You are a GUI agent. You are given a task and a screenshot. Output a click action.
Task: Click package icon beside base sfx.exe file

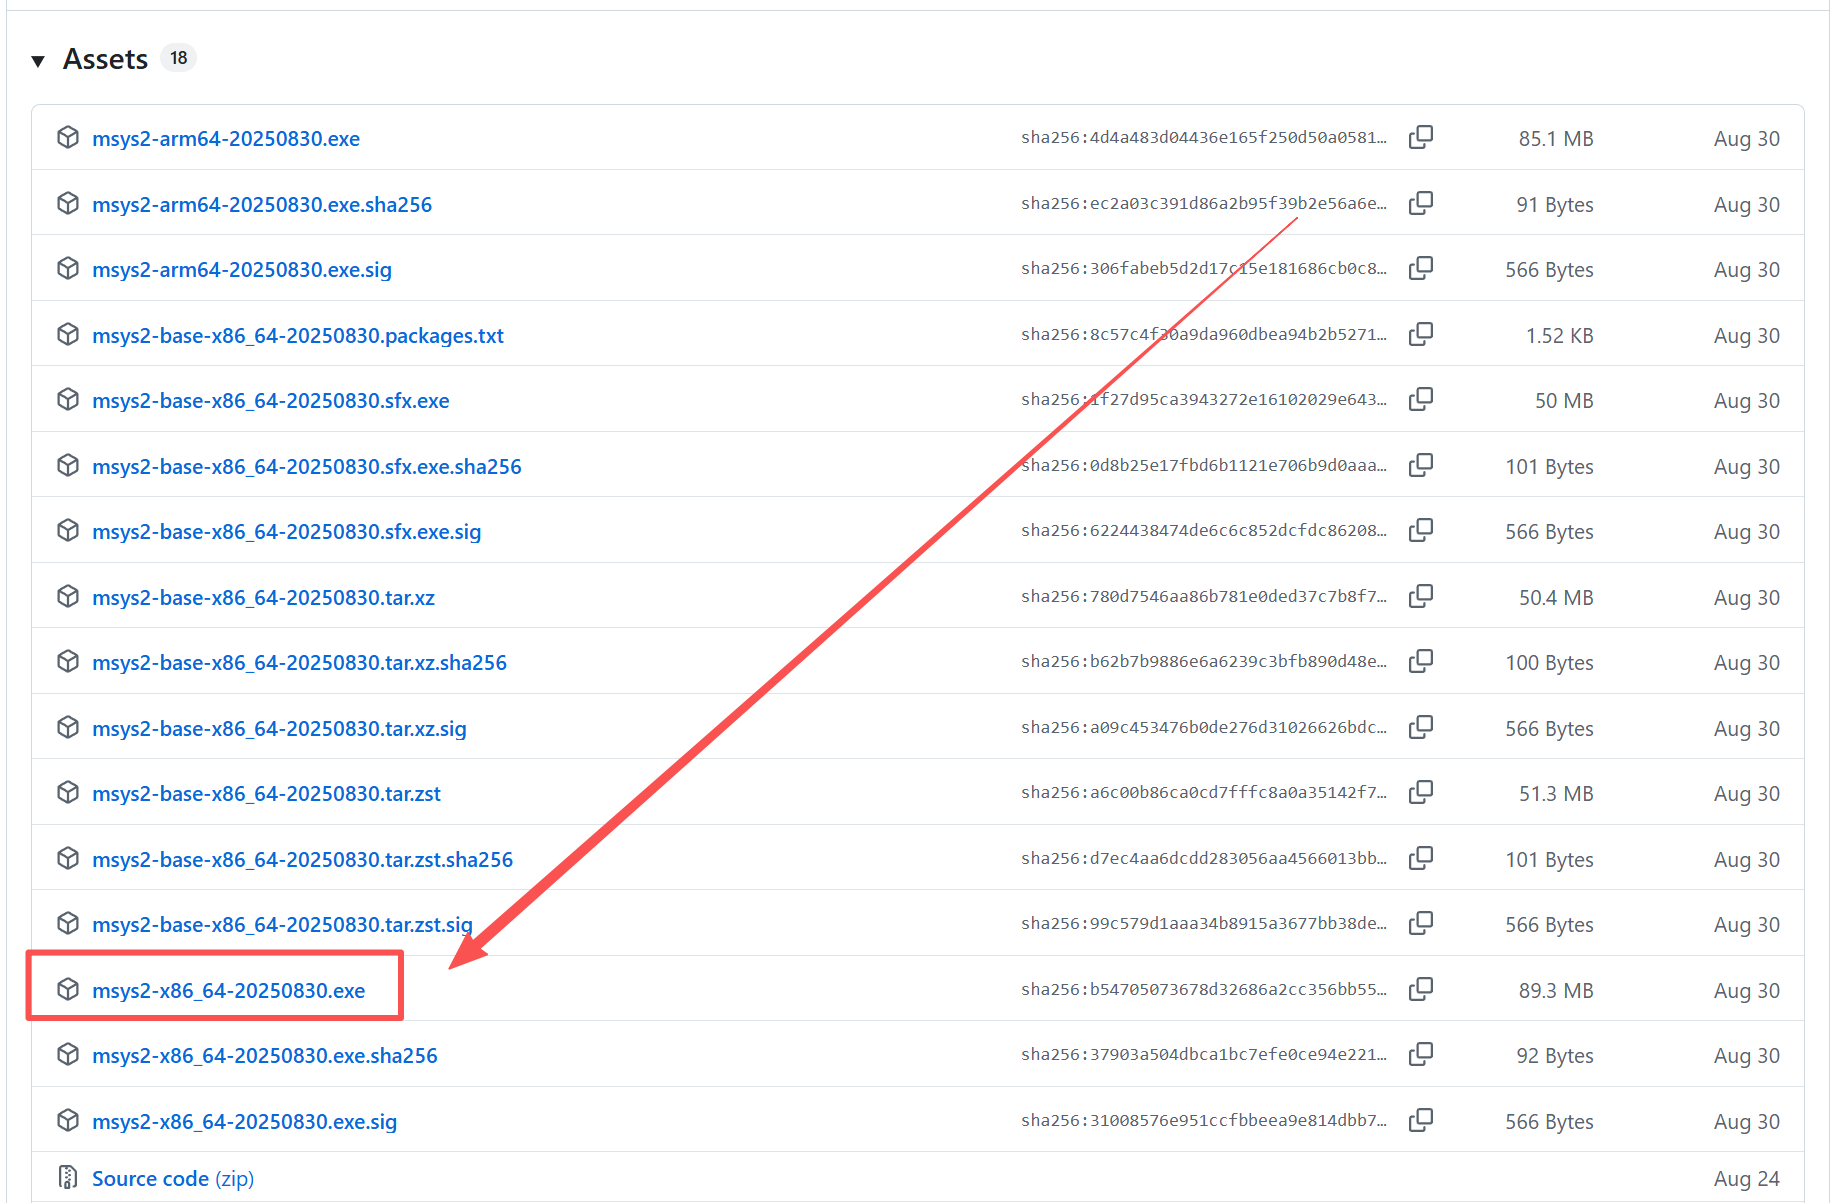[68, 399]
